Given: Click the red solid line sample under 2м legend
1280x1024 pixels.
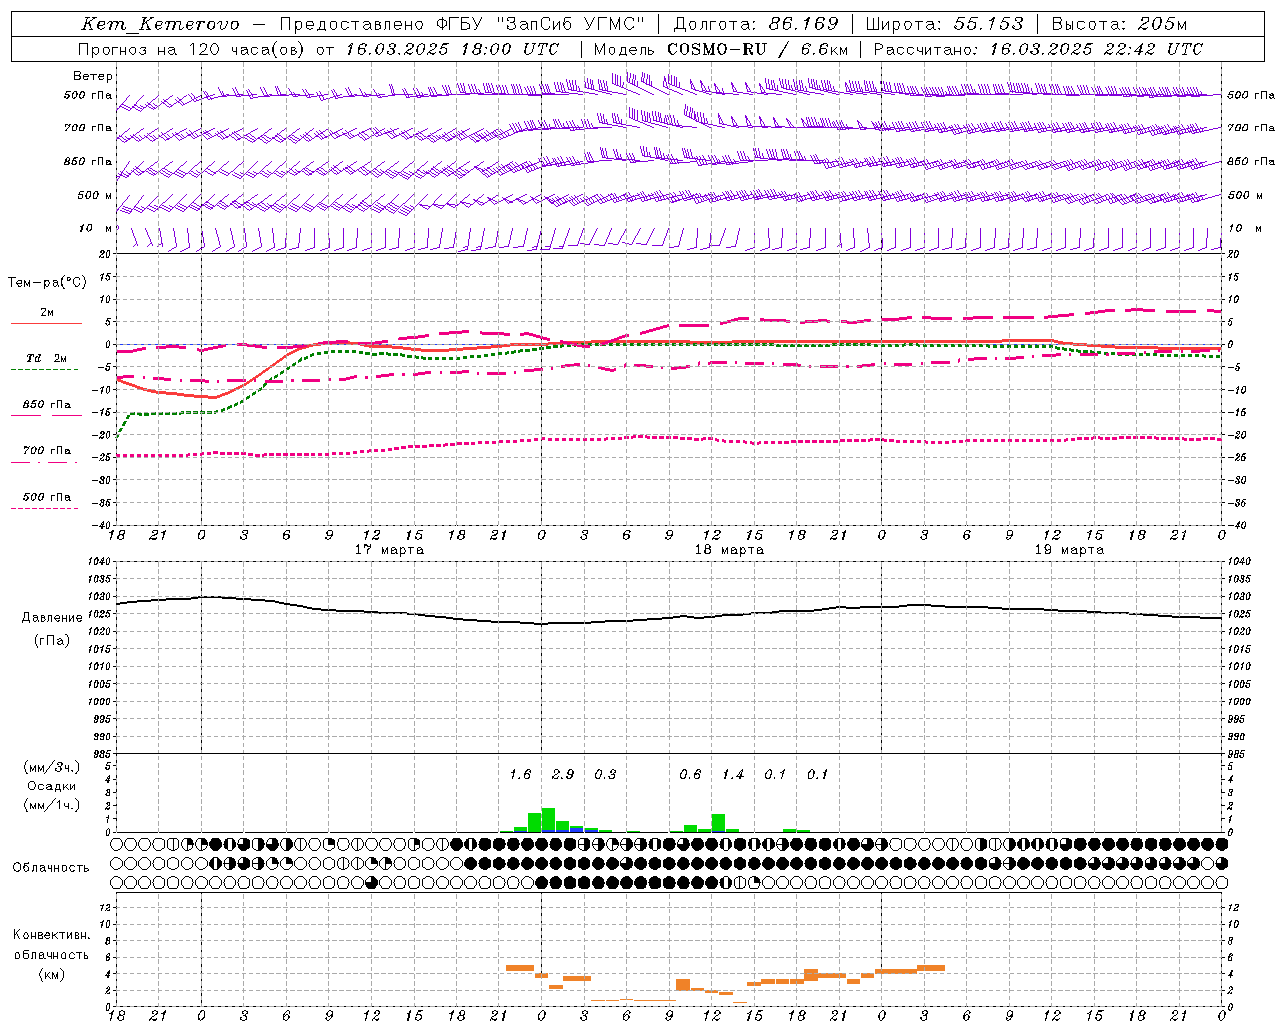Looking at the screenshot, I should pyautogui.click(x=46, y=324).
